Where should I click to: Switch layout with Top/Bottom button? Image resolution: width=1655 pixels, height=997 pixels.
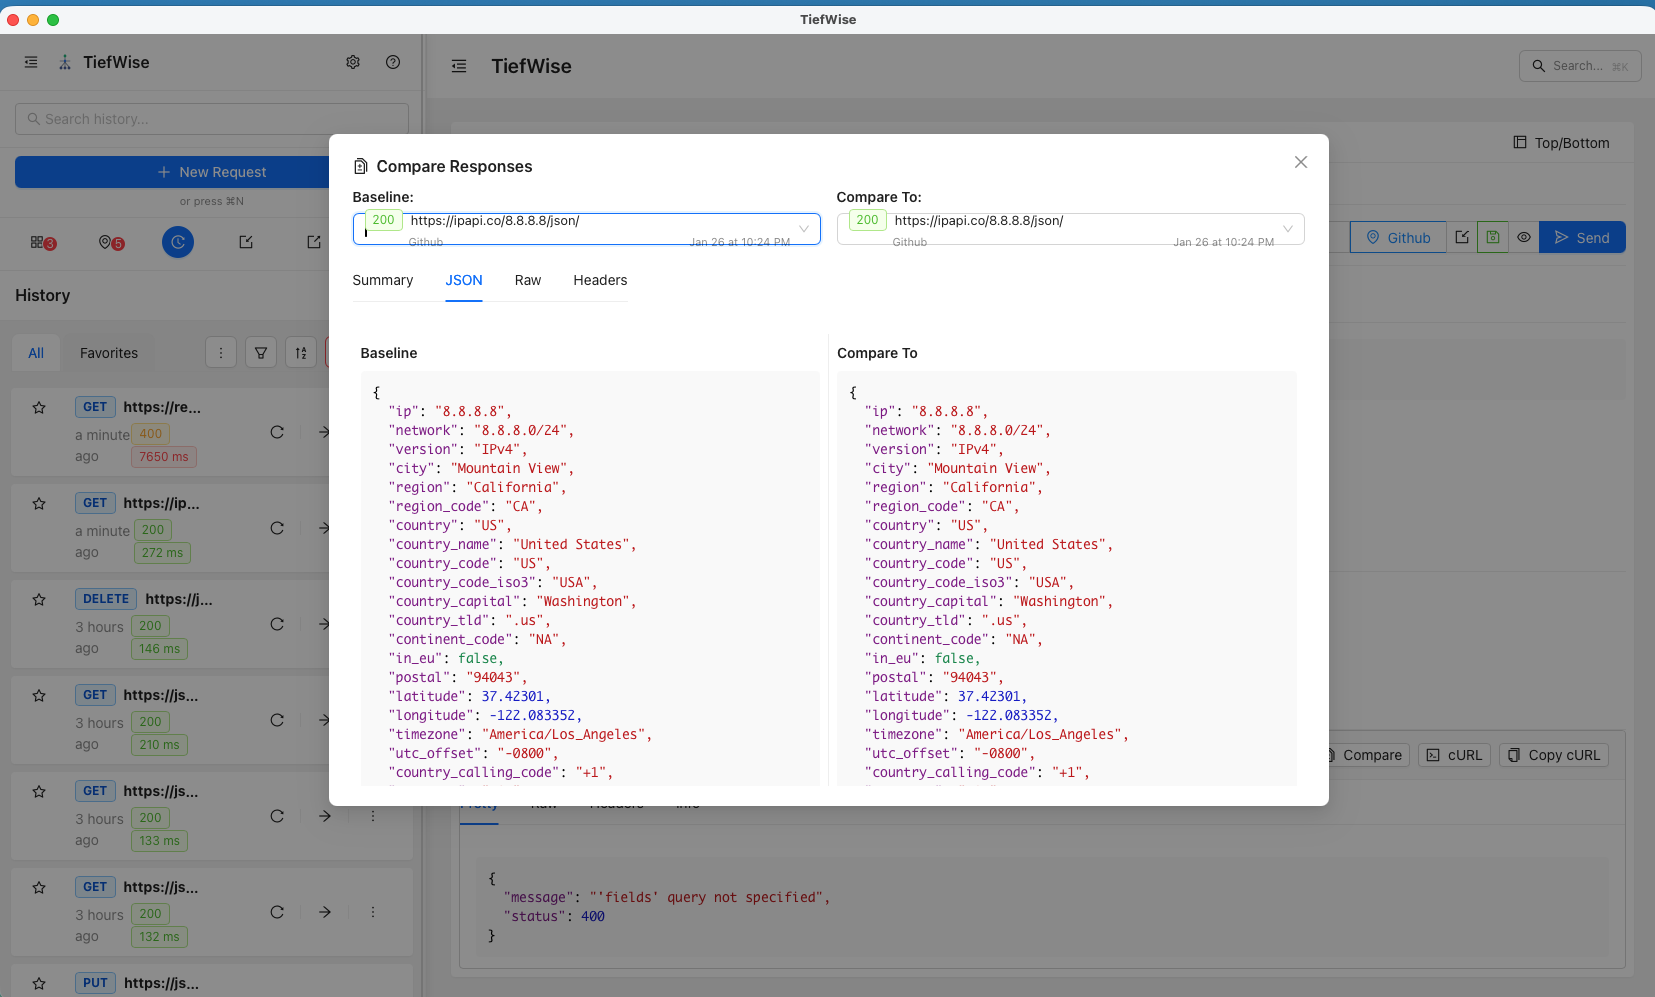coord(1561,143)
